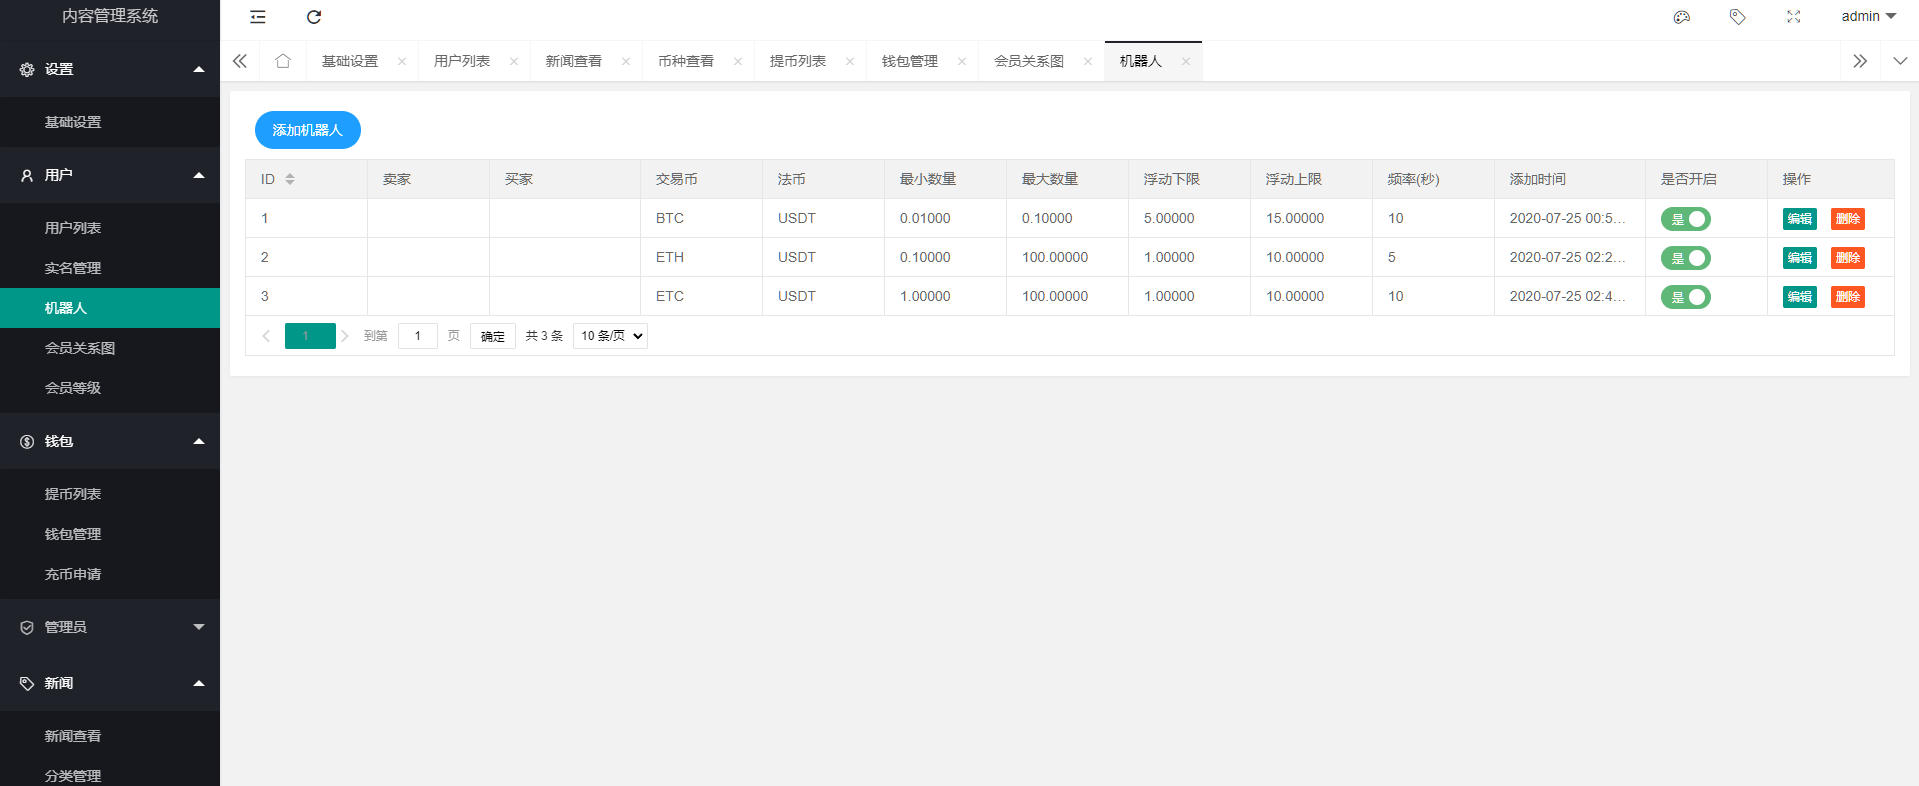
Task: Click the 添加机器人 button
Action: coord(307,130)
